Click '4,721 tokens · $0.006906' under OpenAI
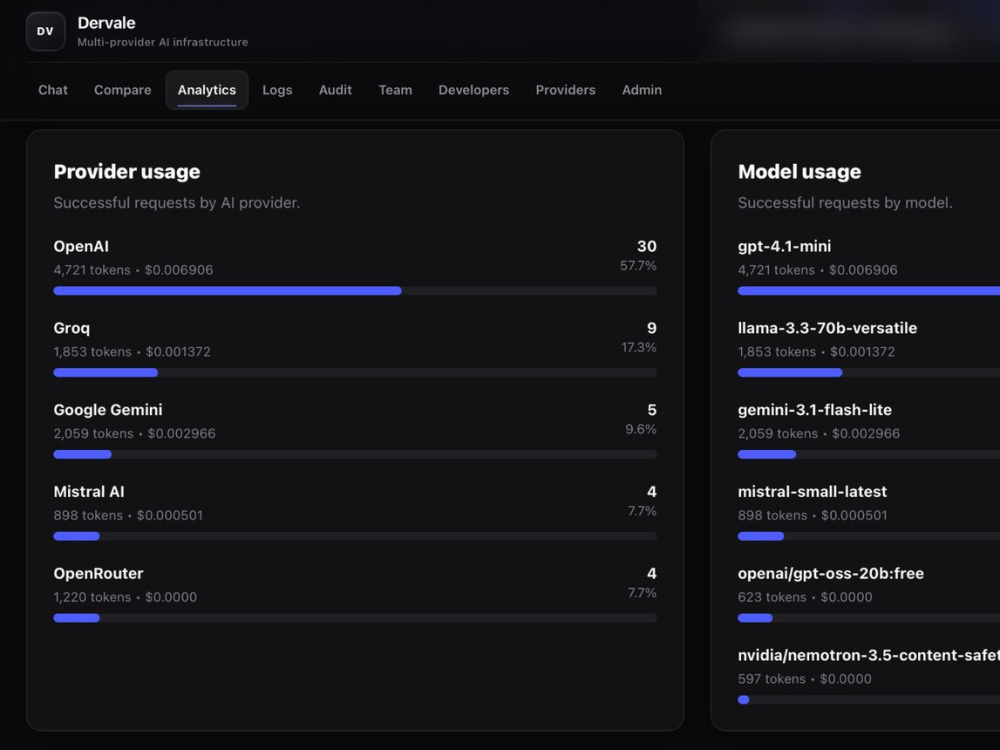The height and width of the screenshot is (750, 1000). [x=133, y=270]
